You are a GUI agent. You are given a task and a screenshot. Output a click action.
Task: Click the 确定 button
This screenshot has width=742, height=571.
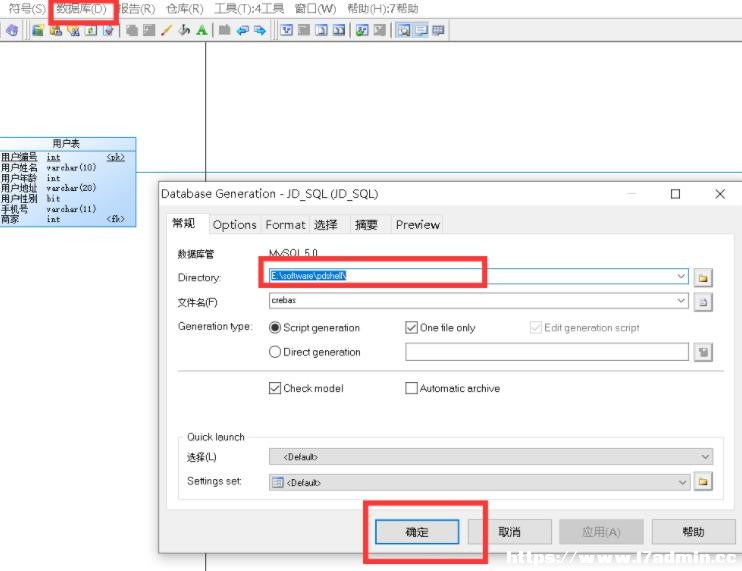pyautogui.click(x=417, y=532)
